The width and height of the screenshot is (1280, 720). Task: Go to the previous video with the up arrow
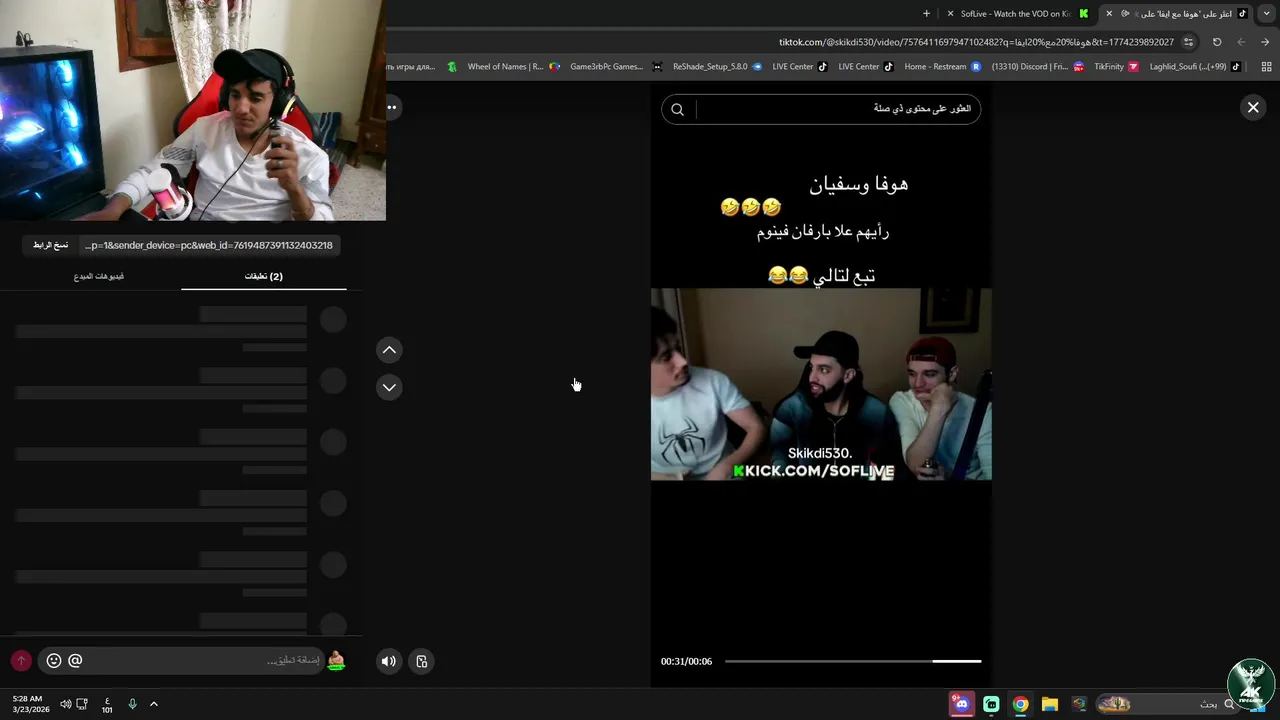[x=389, y=350]
